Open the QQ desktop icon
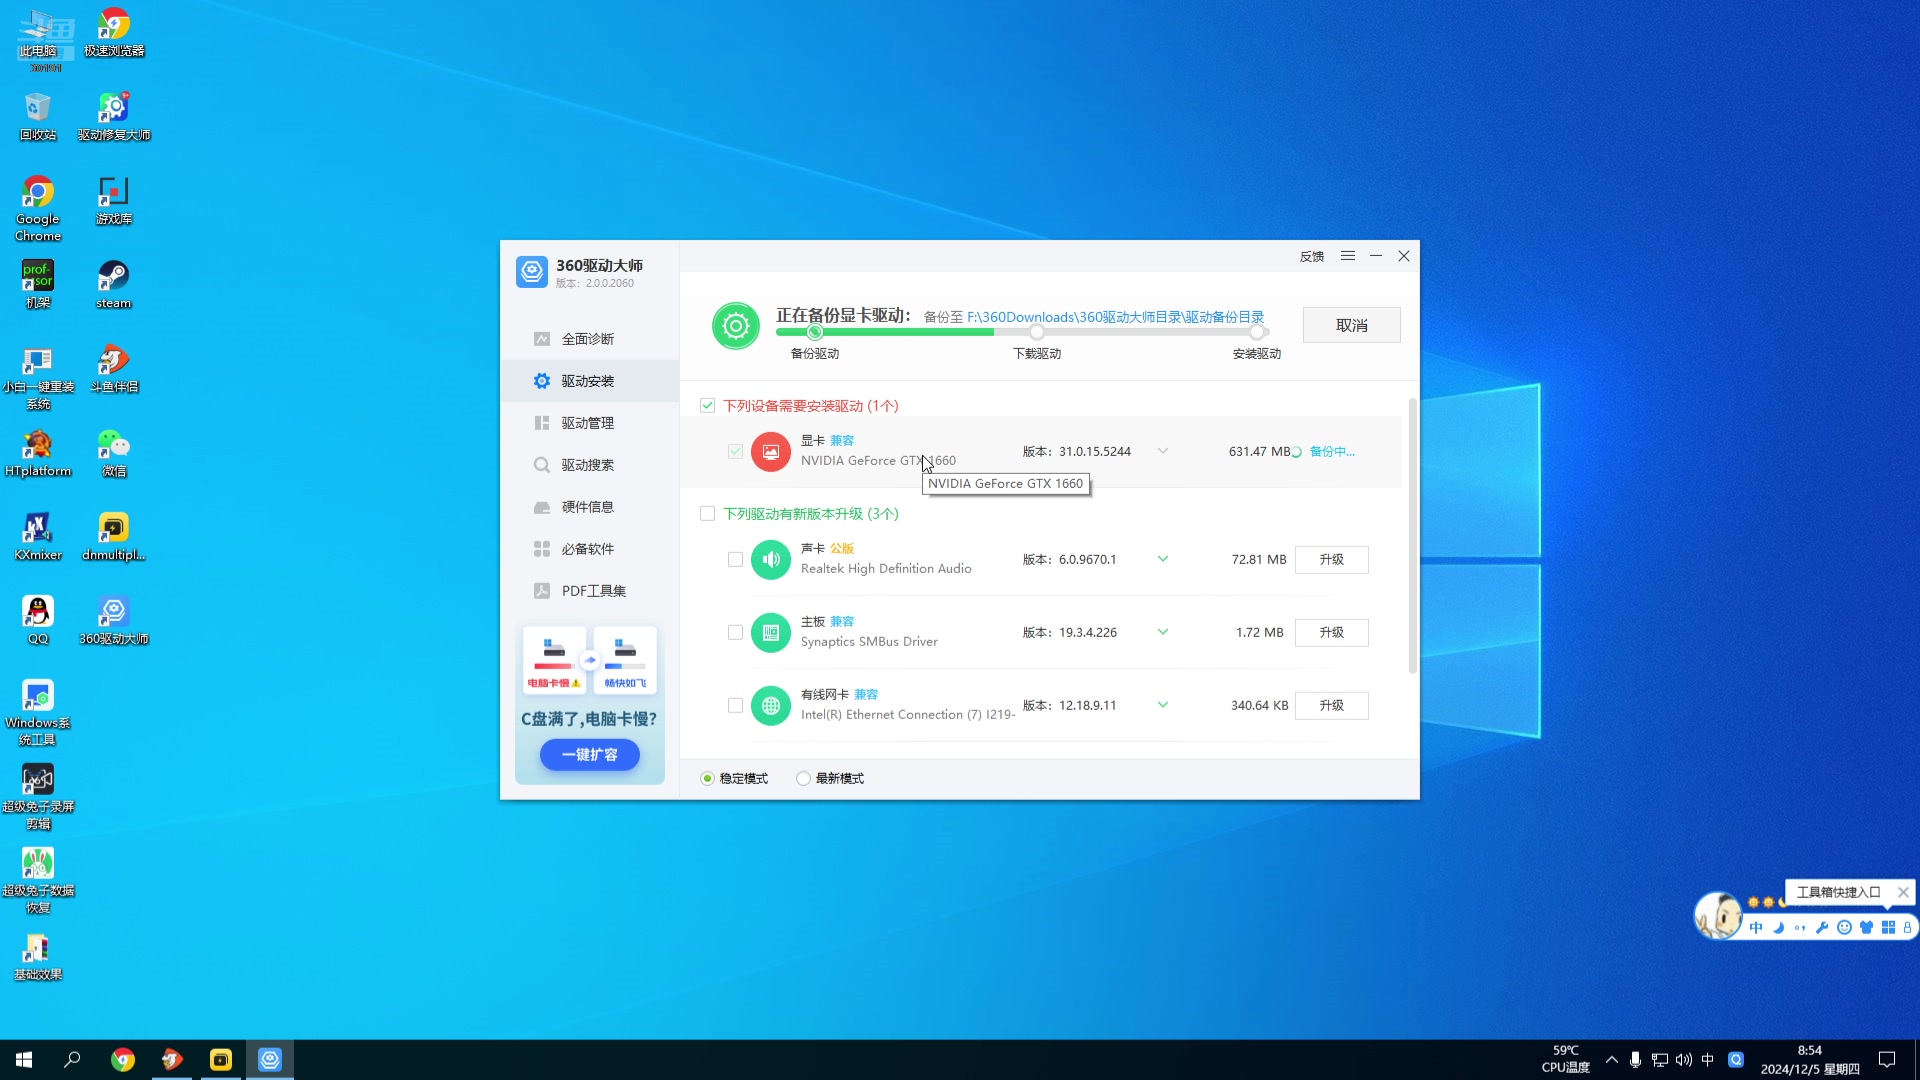This screenshot has width=1920, height=1080. (38, 620)
